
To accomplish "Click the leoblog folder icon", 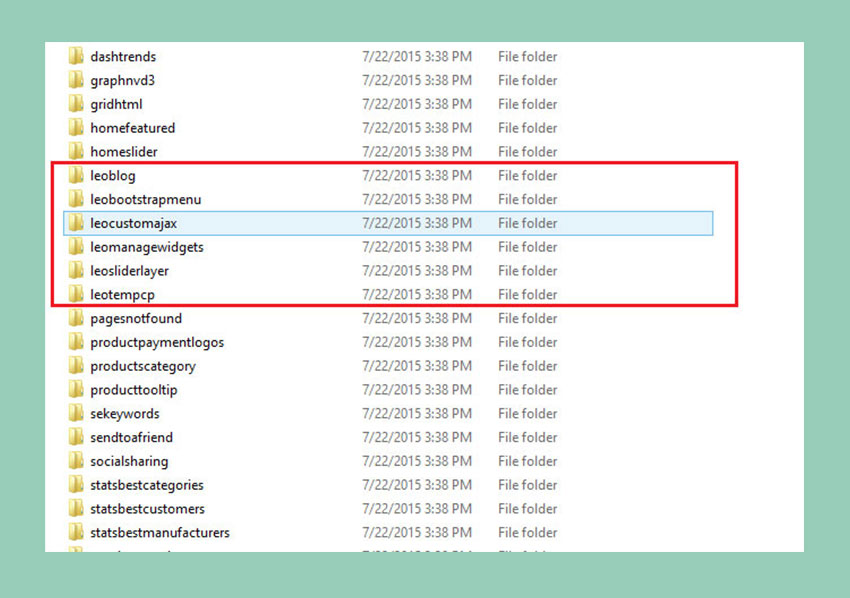I will (x=76, y=176).
